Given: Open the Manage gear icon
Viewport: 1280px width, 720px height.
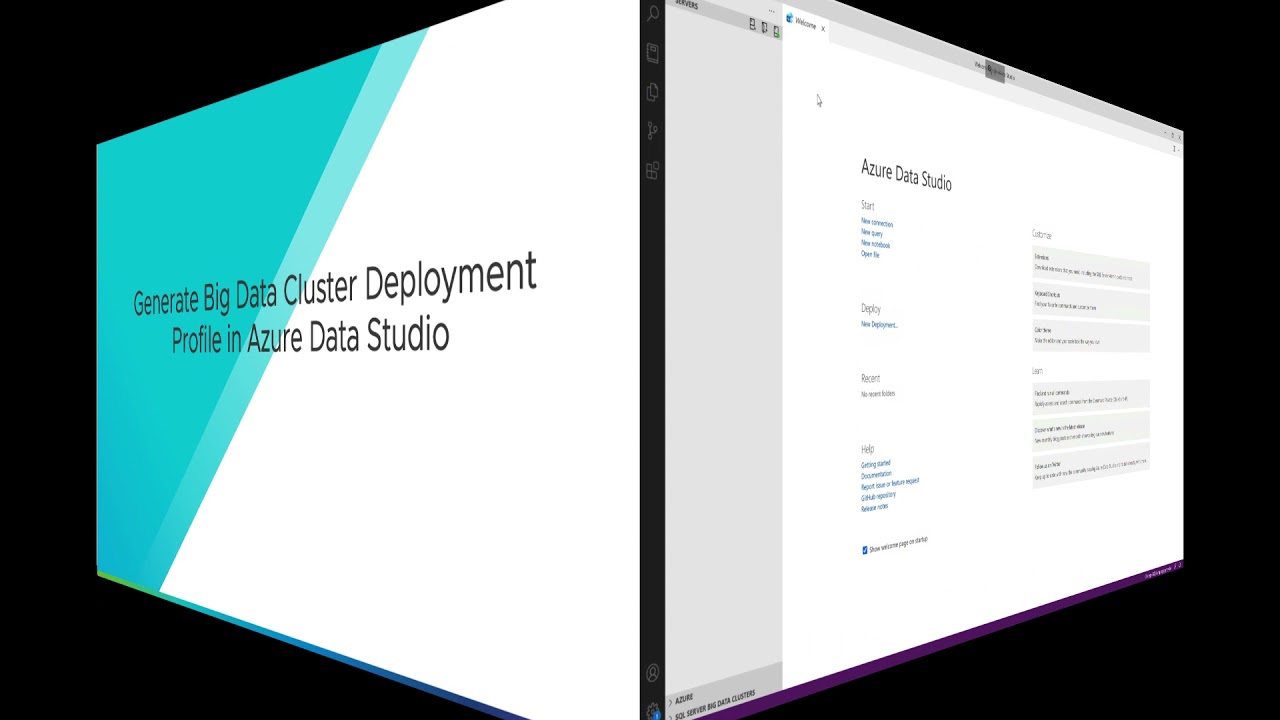Looking at the screenshot, I should coord(653,711).
